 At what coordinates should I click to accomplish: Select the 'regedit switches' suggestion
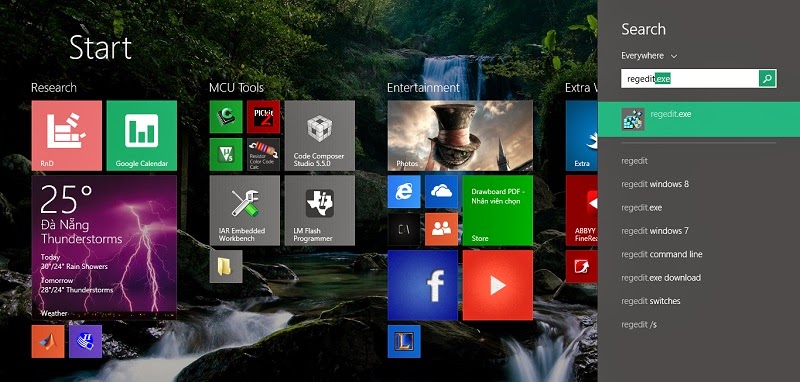tap(651, 301)
